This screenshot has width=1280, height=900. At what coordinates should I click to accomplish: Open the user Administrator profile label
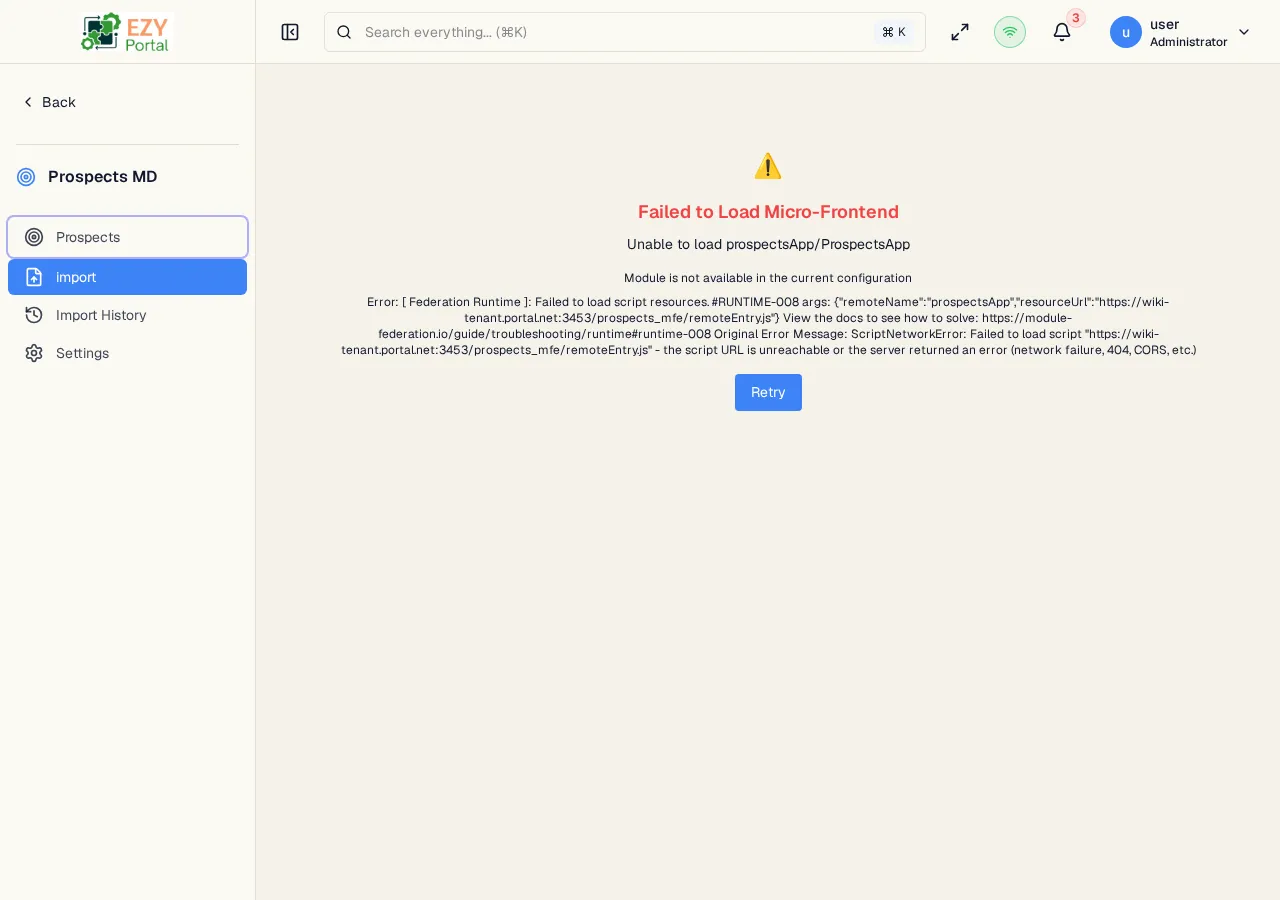tap(1188, 32)
